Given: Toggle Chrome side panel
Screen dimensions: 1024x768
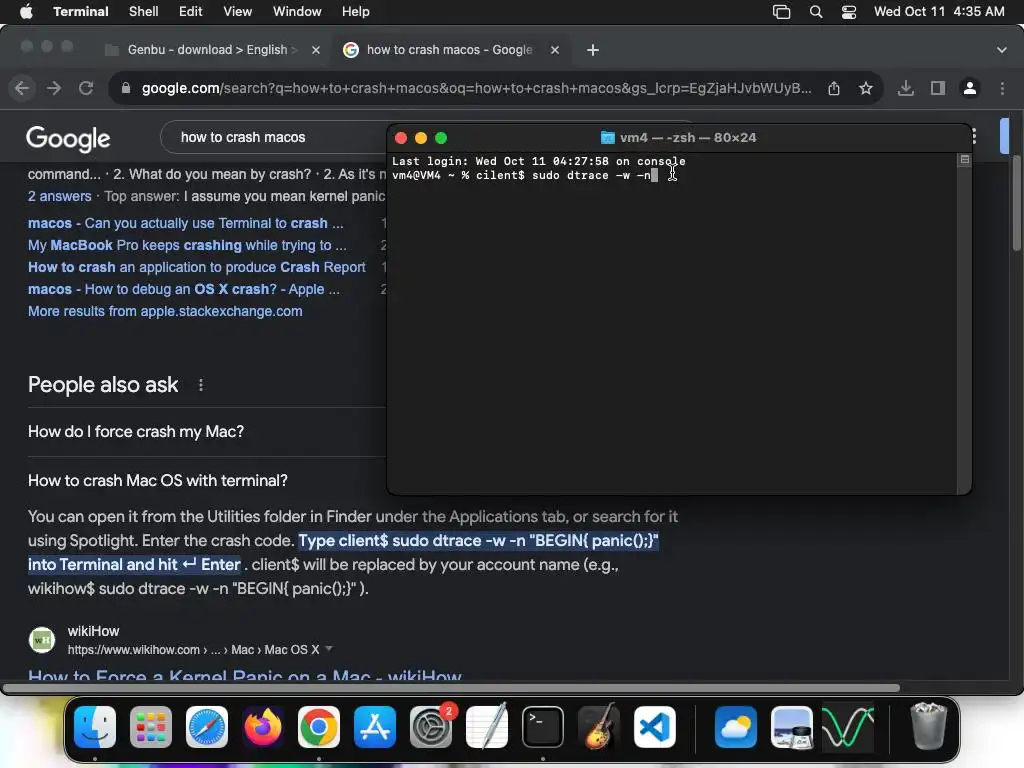Looking at the screenshot, I should (x=938, y=88).
